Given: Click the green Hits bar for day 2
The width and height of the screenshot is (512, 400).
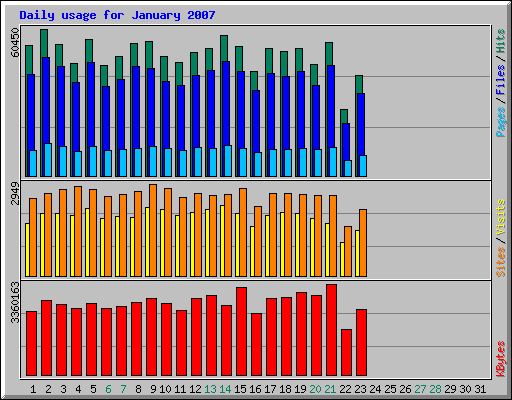Looking at the screenshot, I should coord(44,43).
